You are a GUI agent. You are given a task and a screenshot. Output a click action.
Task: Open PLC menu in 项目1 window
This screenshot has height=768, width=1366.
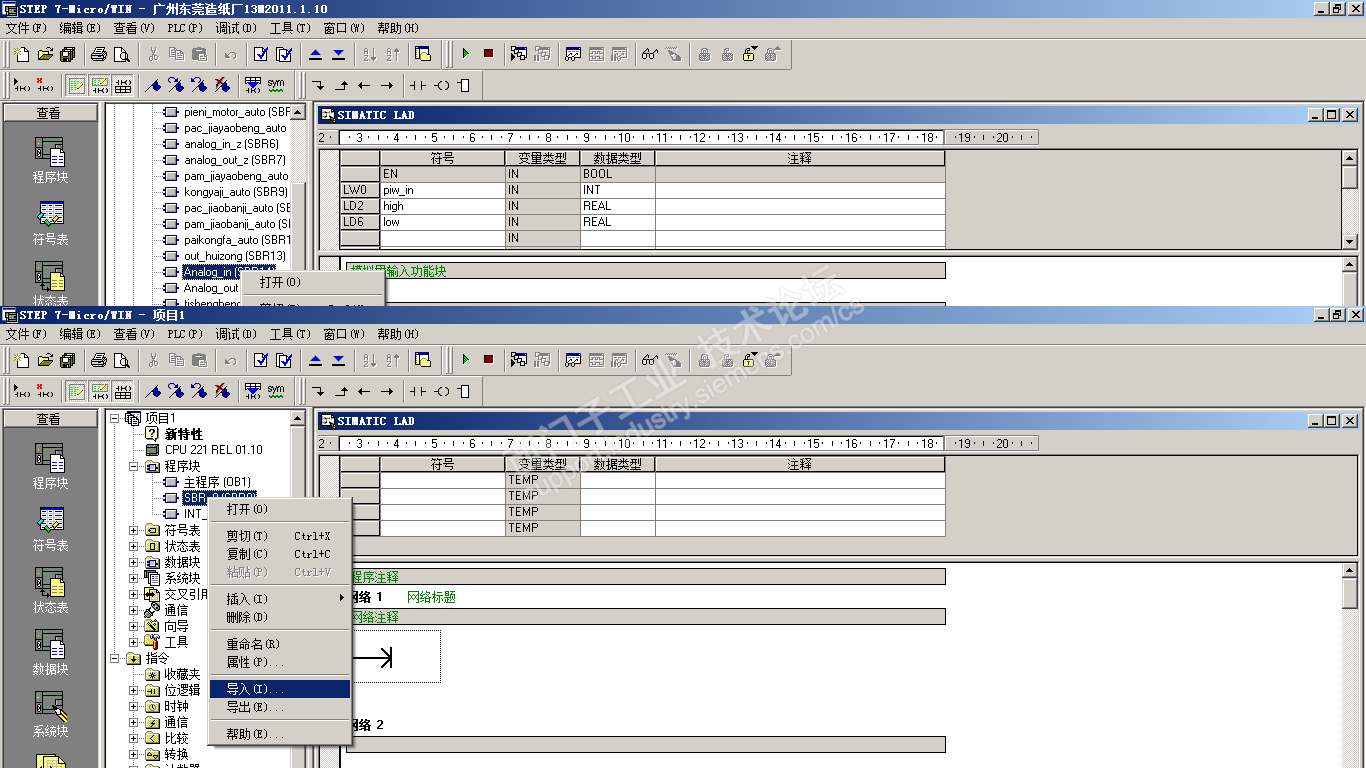tap(185, 334)
